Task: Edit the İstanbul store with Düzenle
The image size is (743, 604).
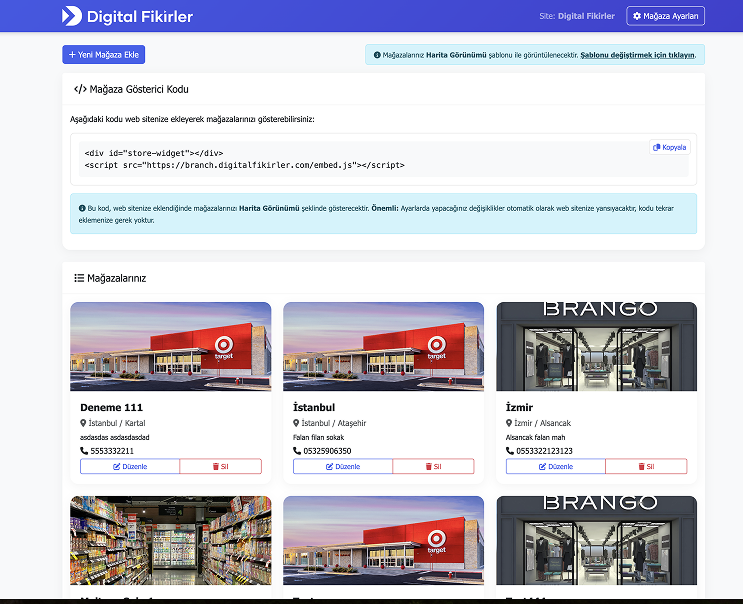Action: [343, 466]
